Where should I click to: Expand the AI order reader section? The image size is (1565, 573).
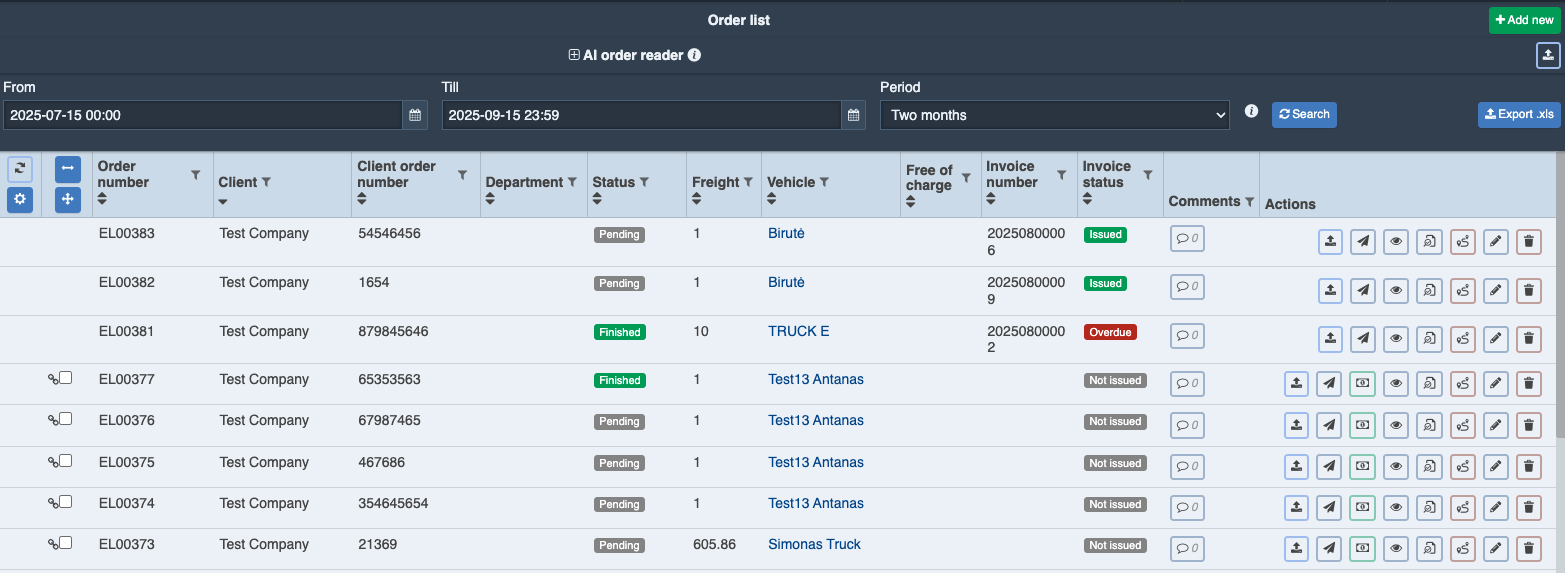574,56
